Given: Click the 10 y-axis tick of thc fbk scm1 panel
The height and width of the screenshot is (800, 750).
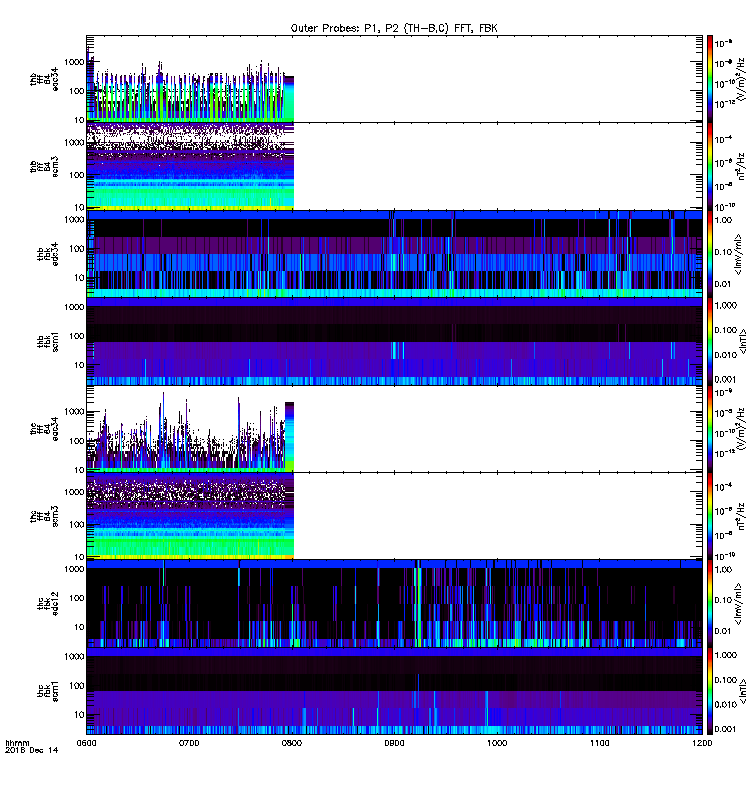Looking at the screenshot, I should pos(79,715).
